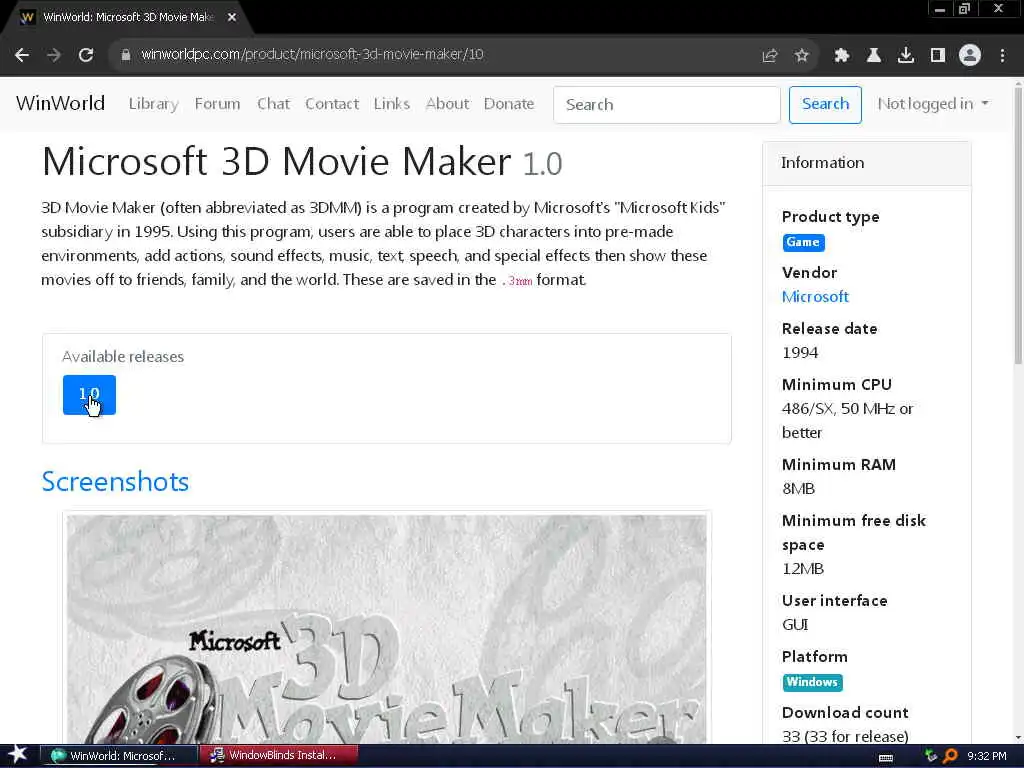Reload the current page
The height and width of the screenshot is (768, 1024).
coord(86,55)
